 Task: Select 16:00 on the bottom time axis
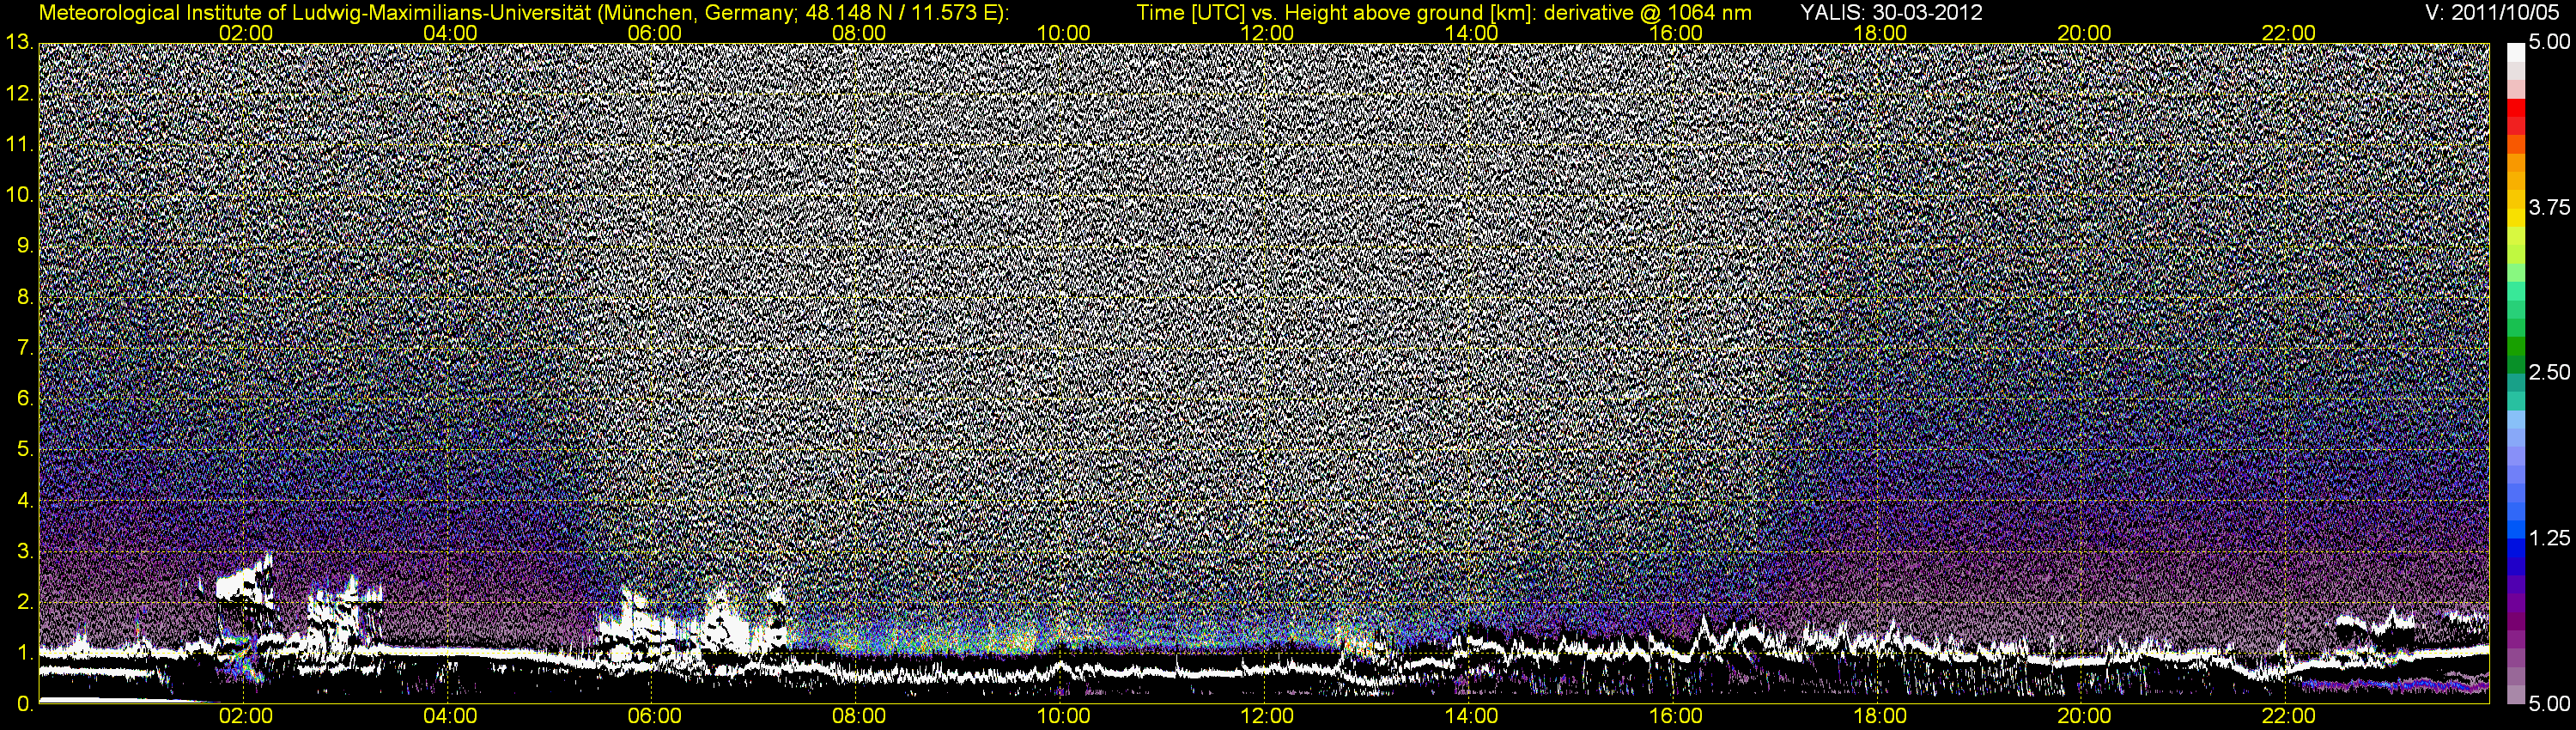1676,716
